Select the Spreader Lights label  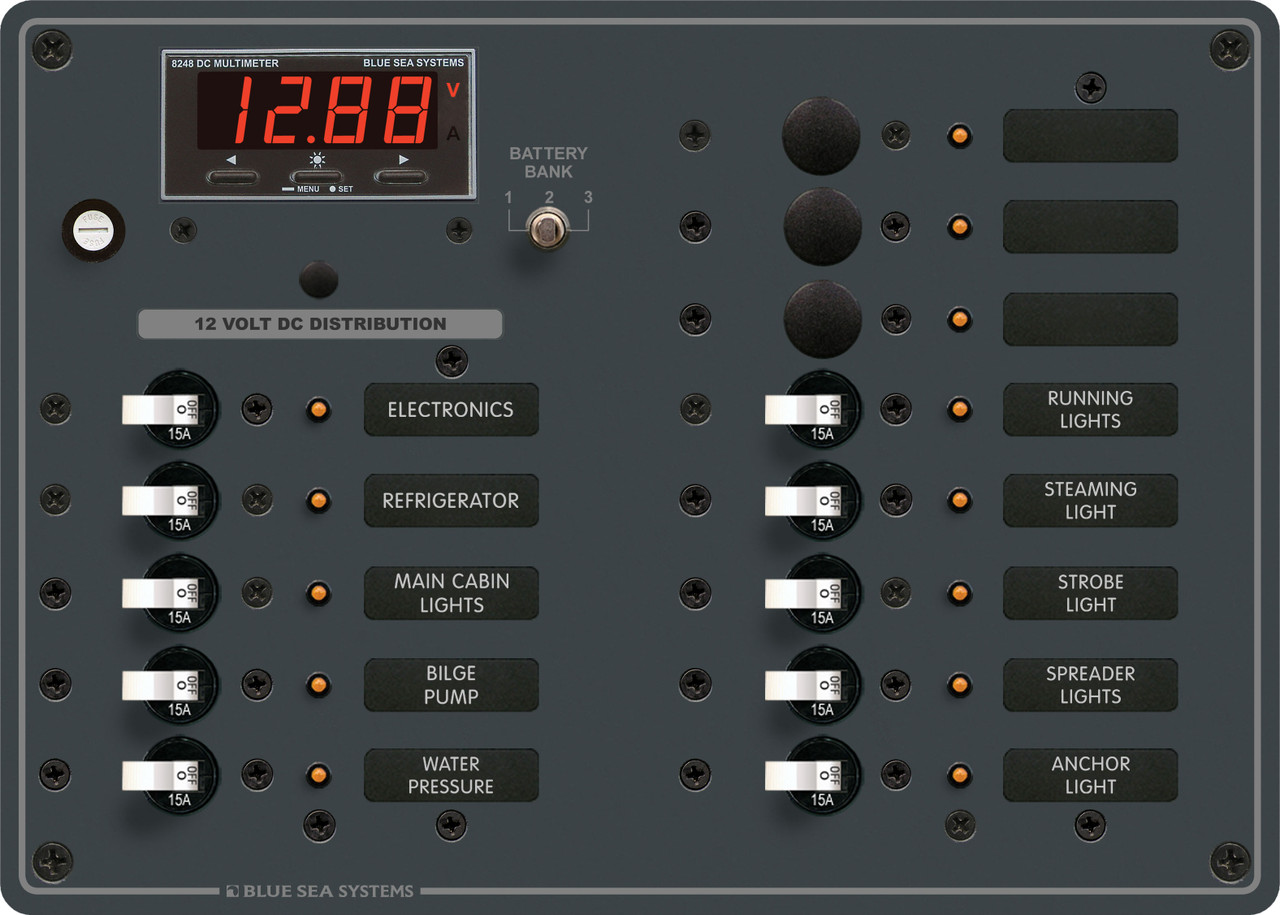[x=1090, y=685]
